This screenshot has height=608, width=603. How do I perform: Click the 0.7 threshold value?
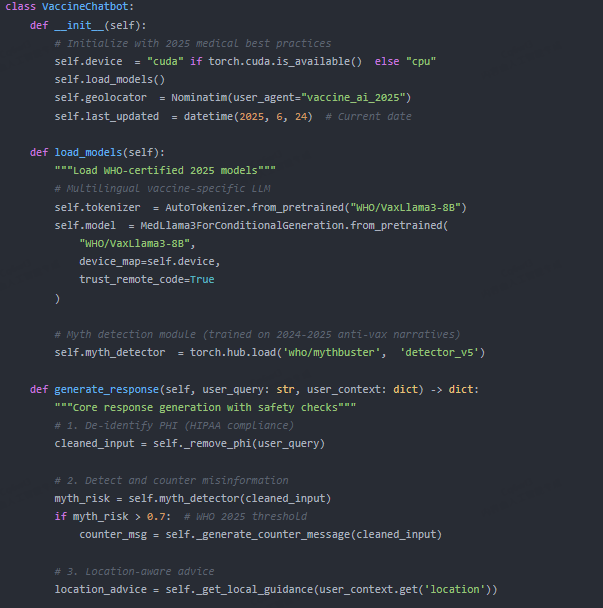156,517
